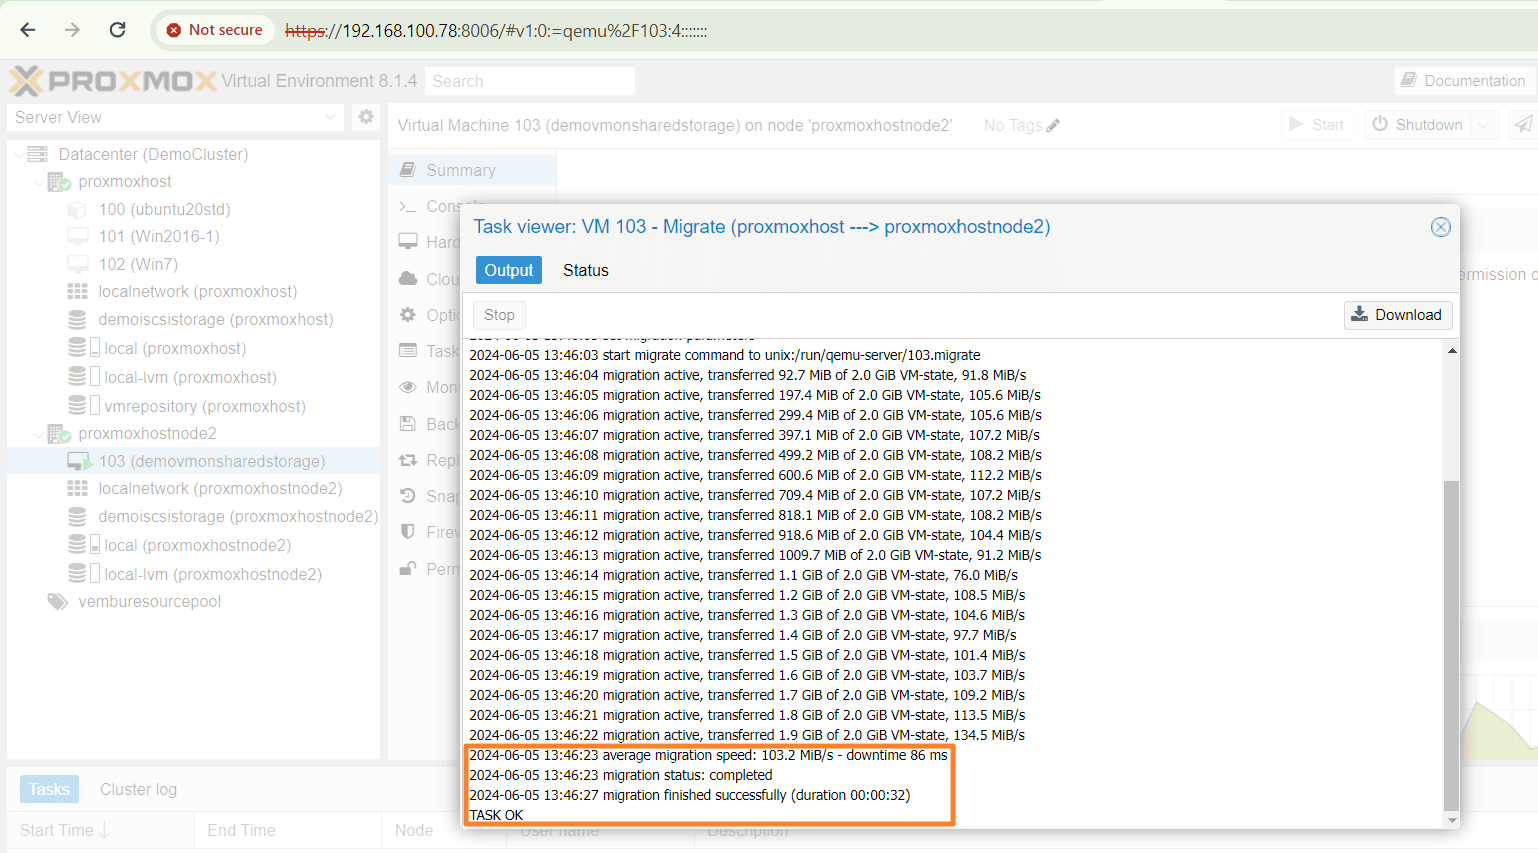
Task: Click the Migrate paper-plane icon
Action: 1522,124
